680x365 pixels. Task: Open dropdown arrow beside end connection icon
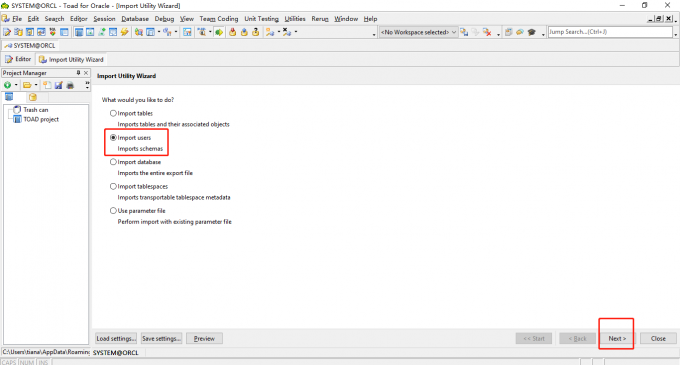point(296,32)
